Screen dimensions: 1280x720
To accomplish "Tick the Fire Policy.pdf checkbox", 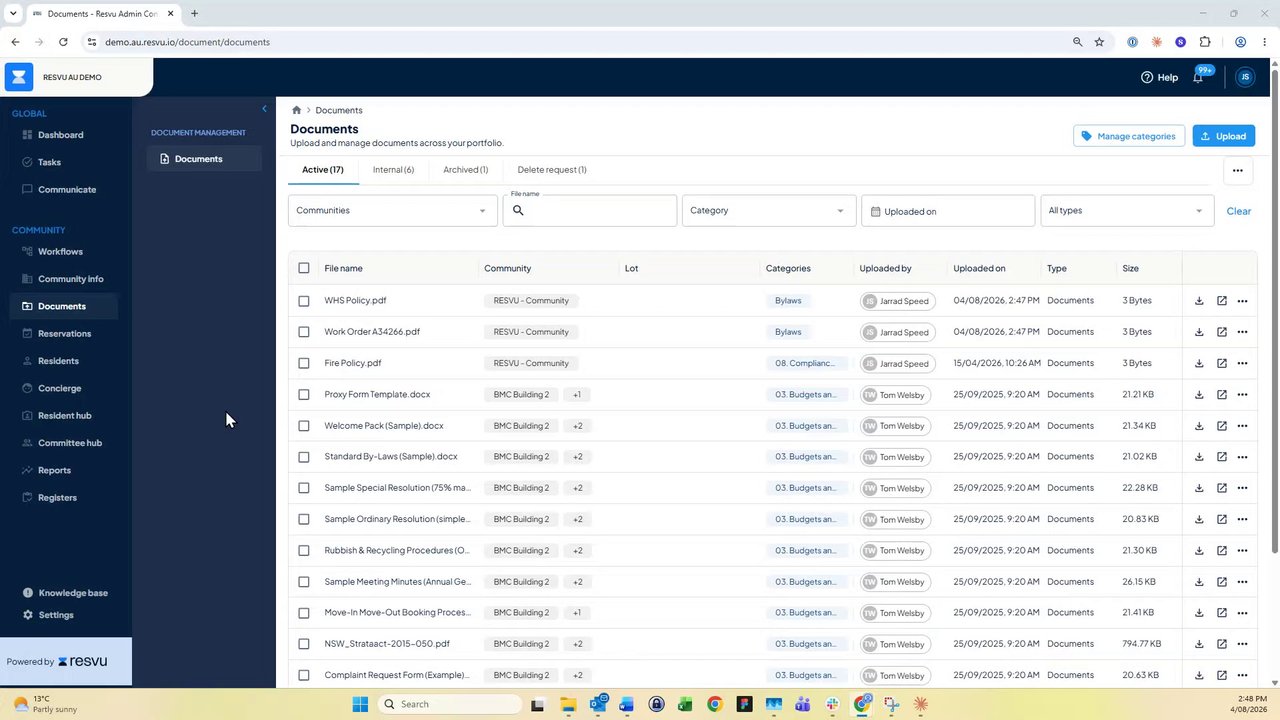I will pyautogui.click(x=304, y=363).
